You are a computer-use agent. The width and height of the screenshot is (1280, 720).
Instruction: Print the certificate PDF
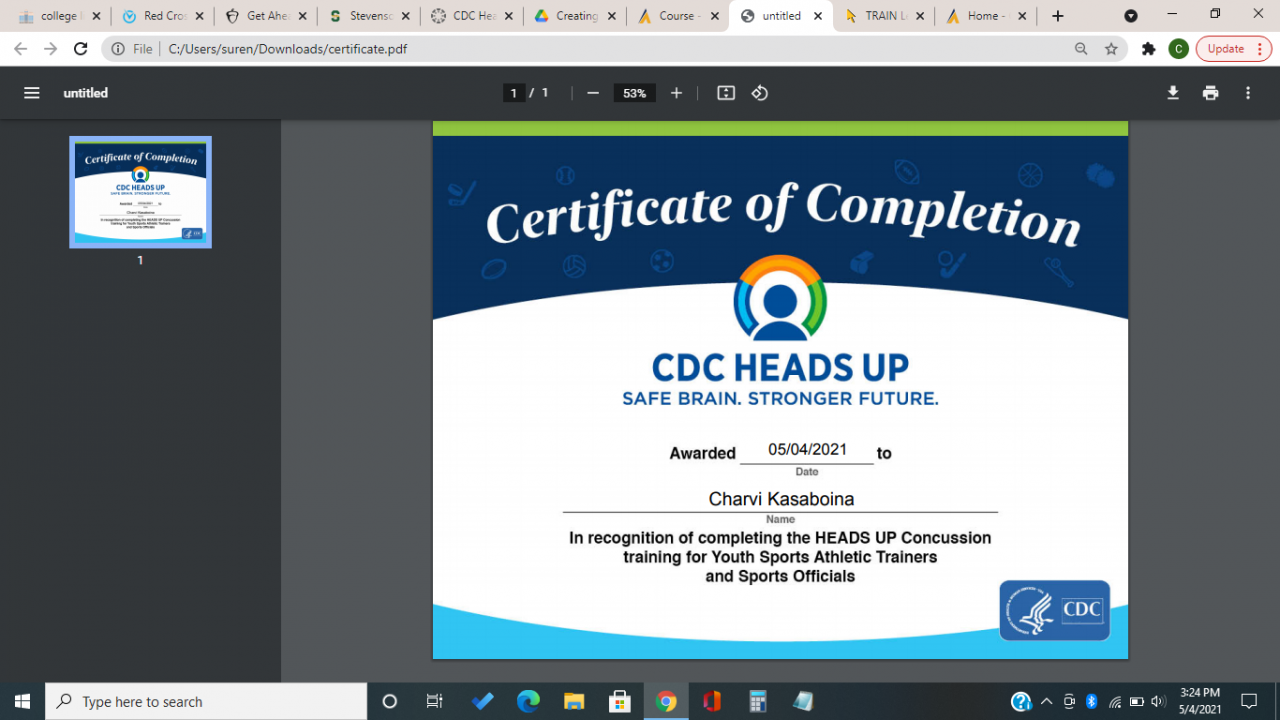point(1211,93)
